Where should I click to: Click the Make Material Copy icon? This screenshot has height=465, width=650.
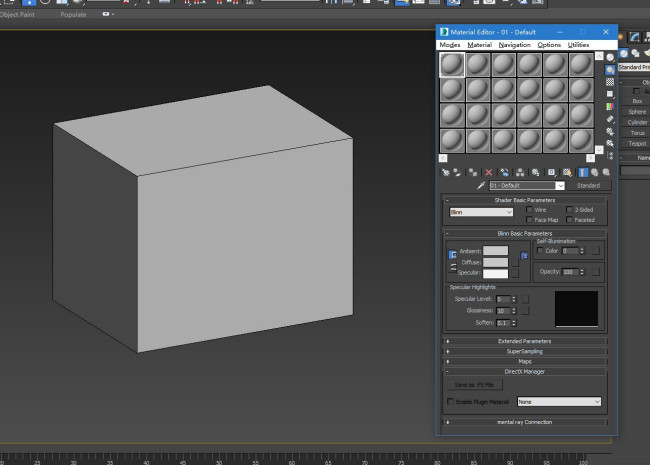point(504,172)
